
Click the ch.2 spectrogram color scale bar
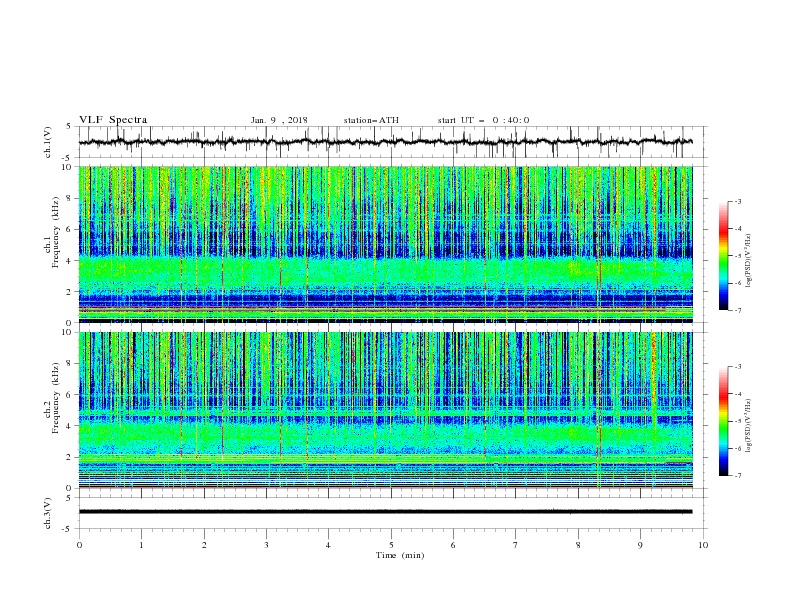(723, 421)
